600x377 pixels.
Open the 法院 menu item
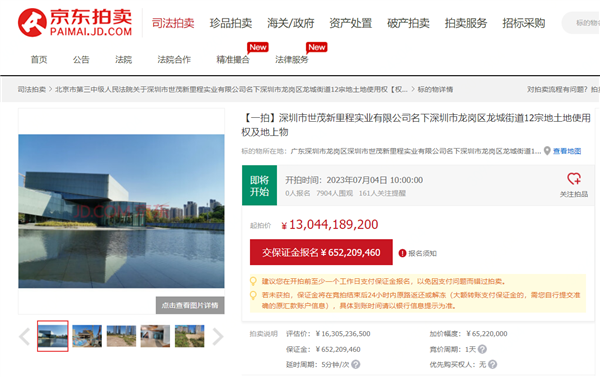[x=124, y=59]
